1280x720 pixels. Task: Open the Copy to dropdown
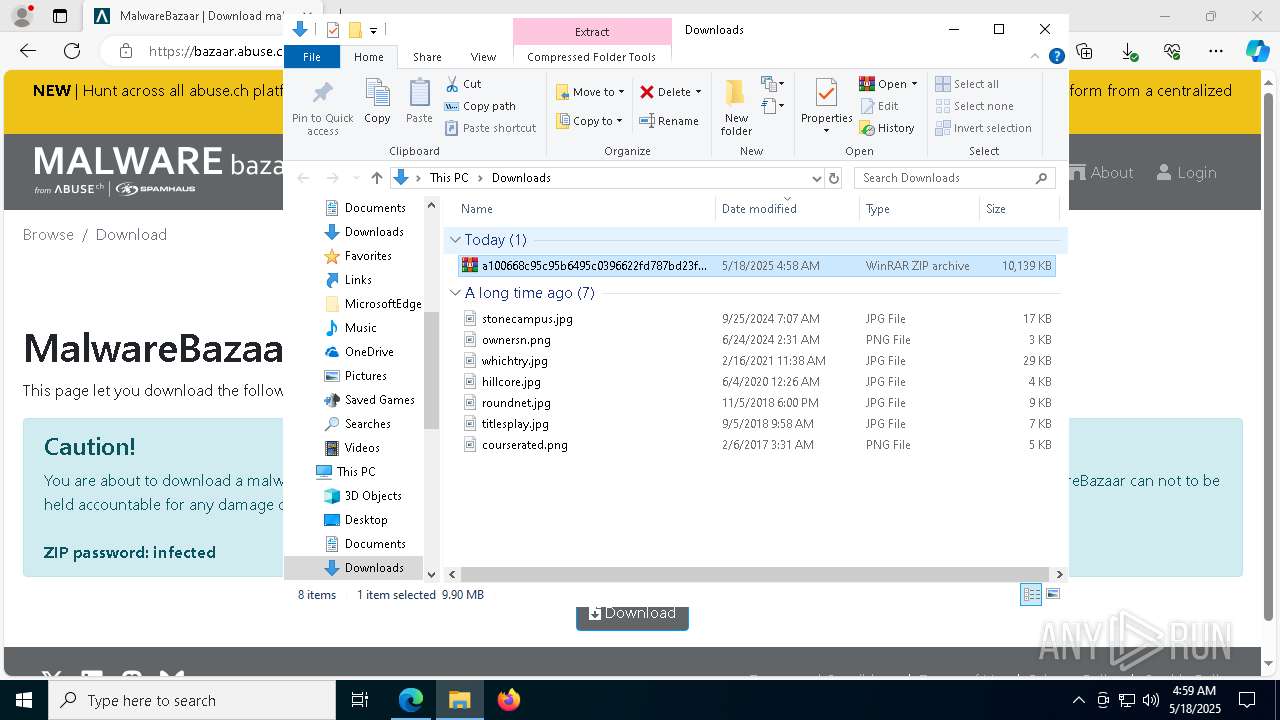[x=589, y=121]
